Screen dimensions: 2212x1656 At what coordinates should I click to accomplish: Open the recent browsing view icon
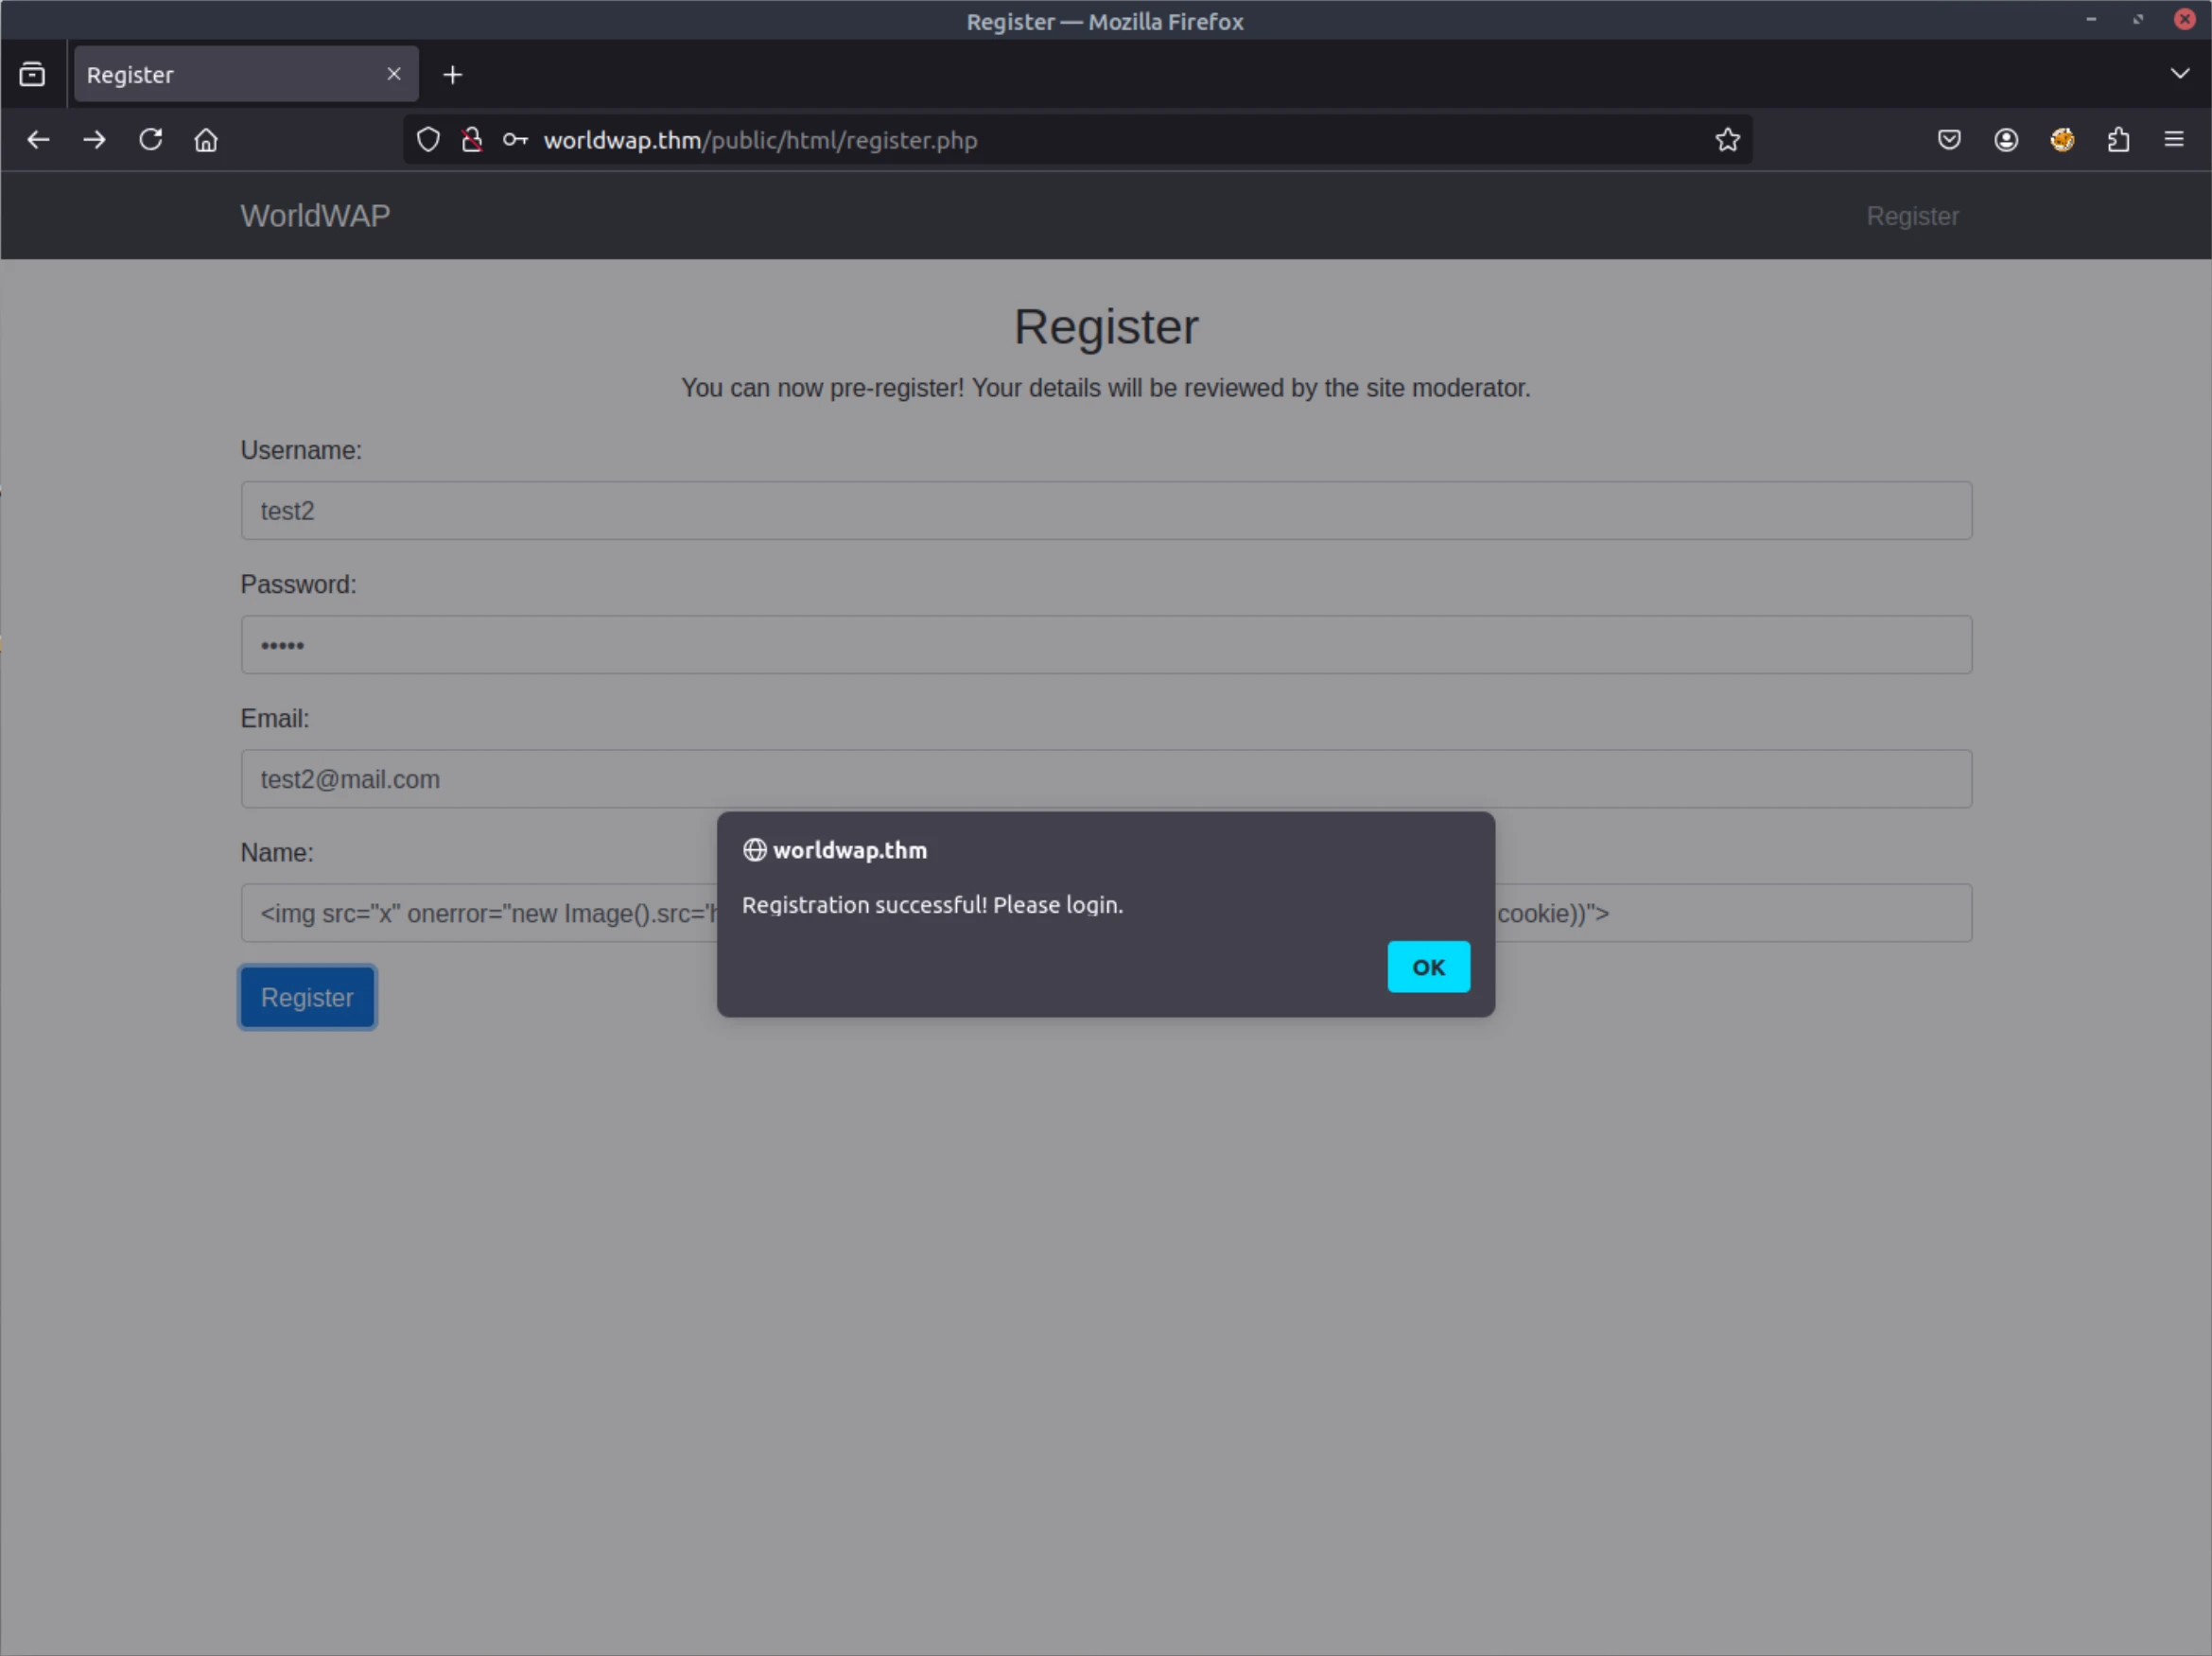tap(32, 75)
